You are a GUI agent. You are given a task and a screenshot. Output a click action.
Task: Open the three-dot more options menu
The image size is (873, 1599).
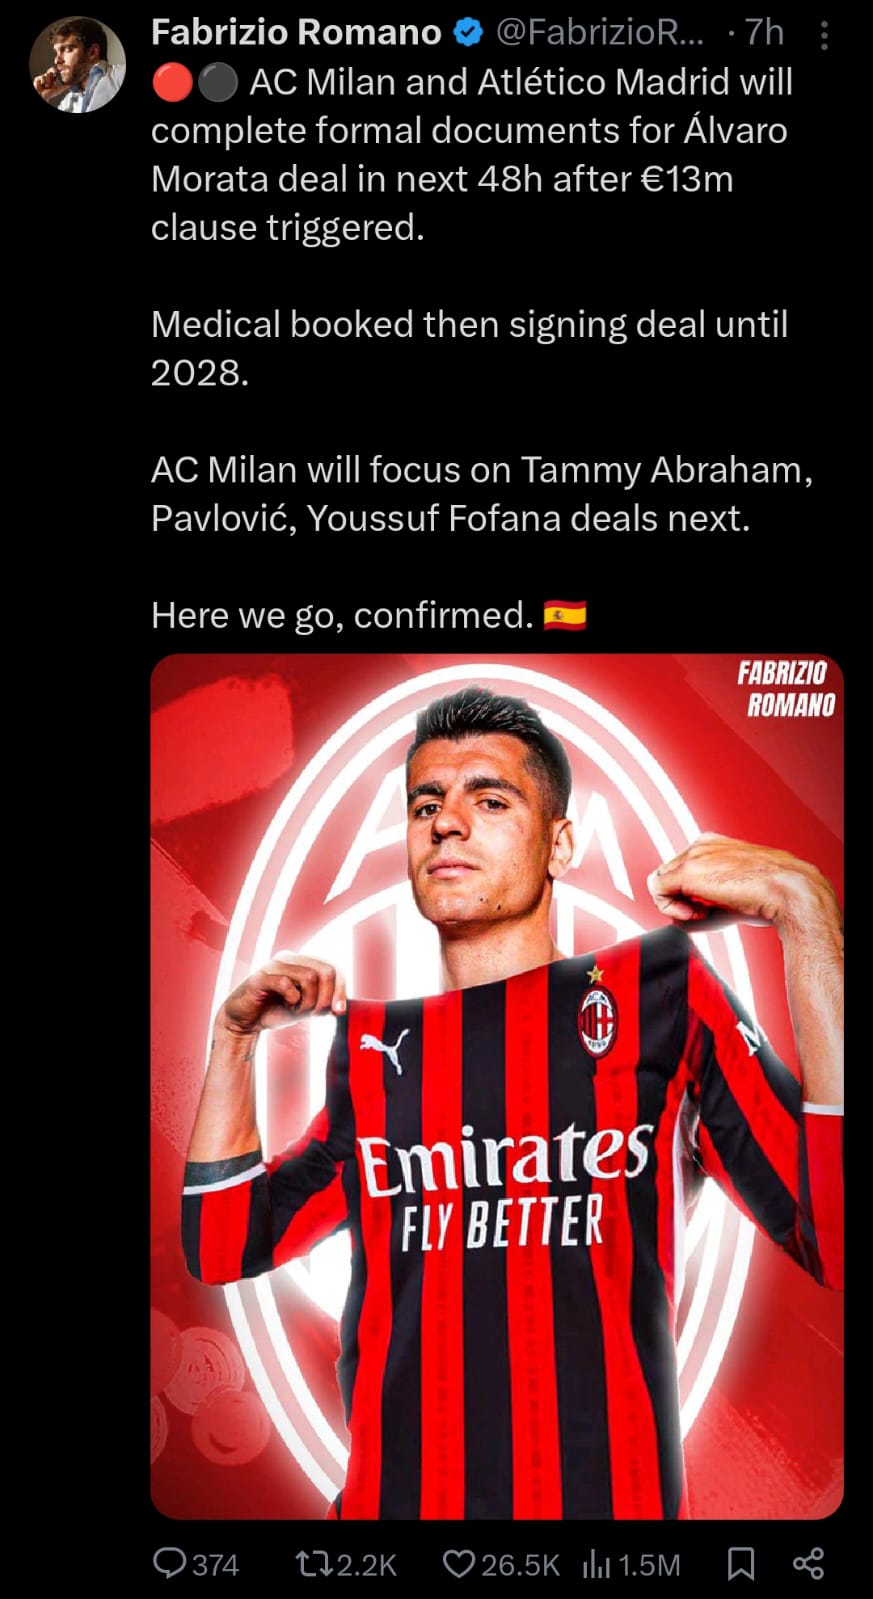coord(824,36)
